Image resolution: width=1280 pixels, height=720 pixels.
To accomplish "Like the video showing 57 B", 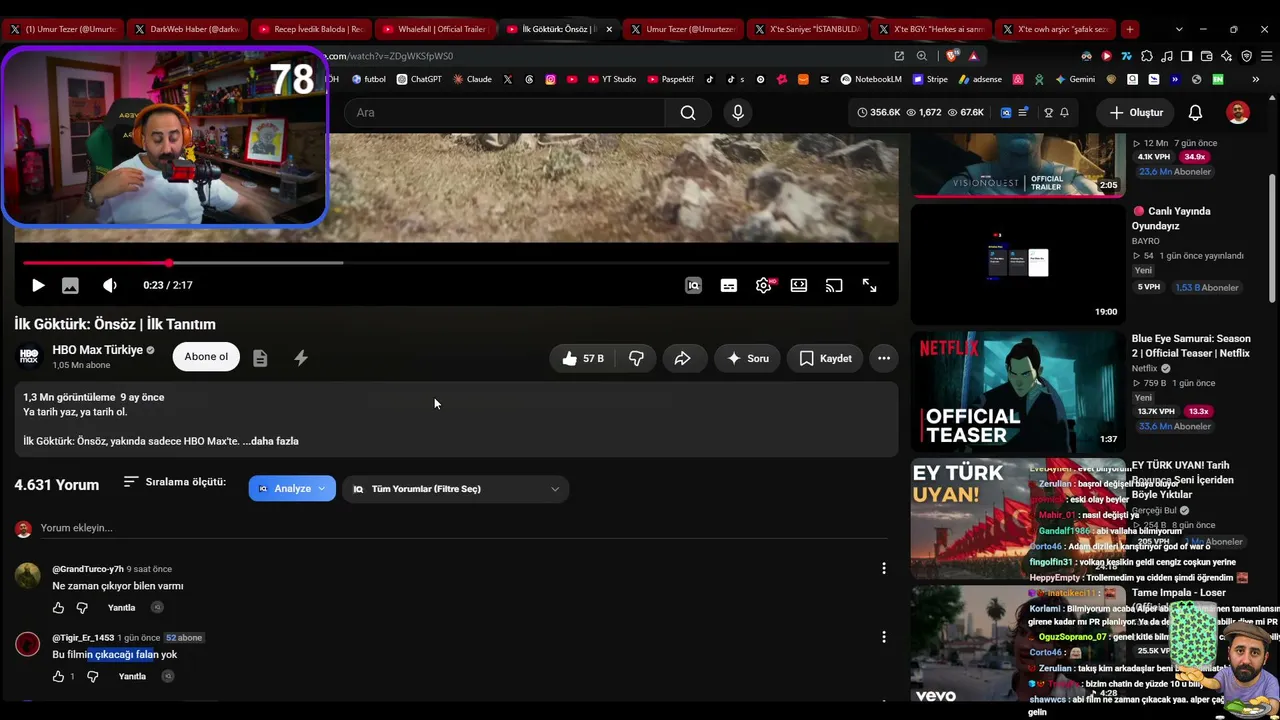I will tap(583, 358).
